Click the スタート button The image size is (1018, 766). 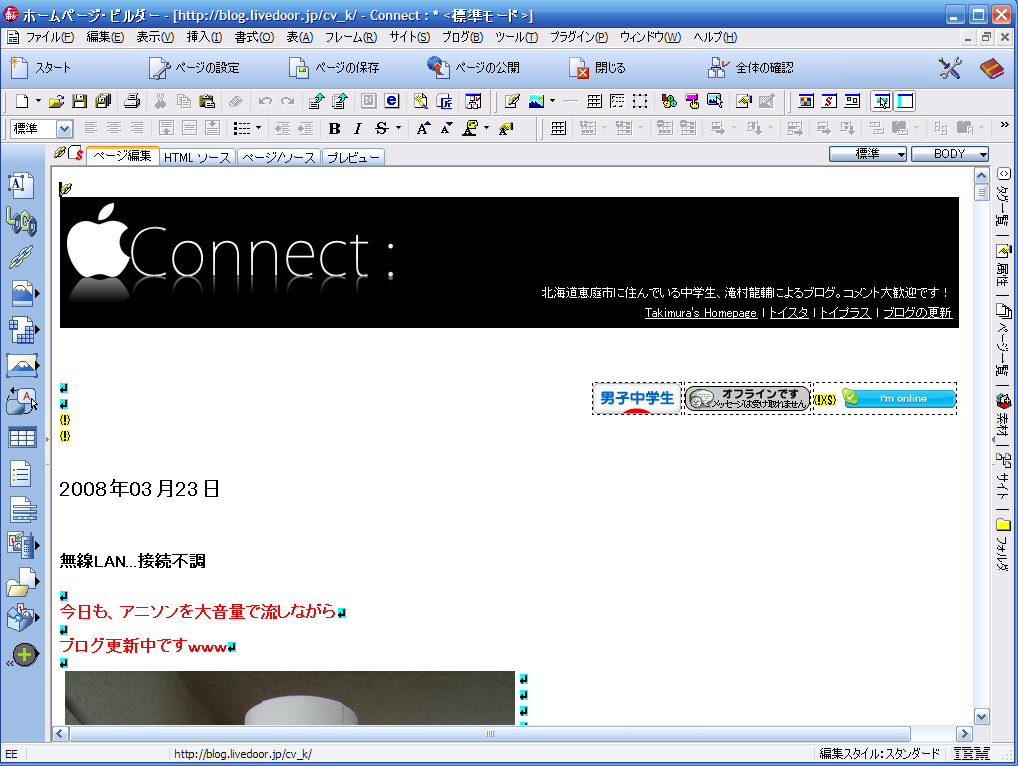click(40, 68)
